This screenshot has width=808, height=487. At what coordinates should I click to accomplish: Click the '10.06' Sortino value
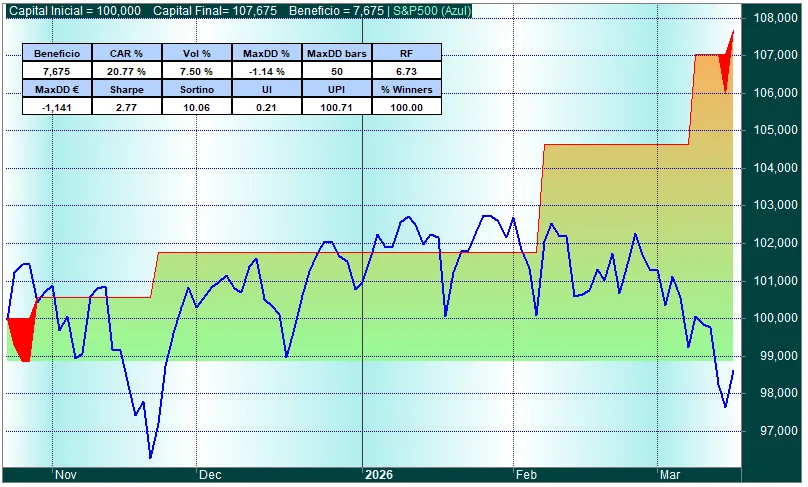point(197,107)
